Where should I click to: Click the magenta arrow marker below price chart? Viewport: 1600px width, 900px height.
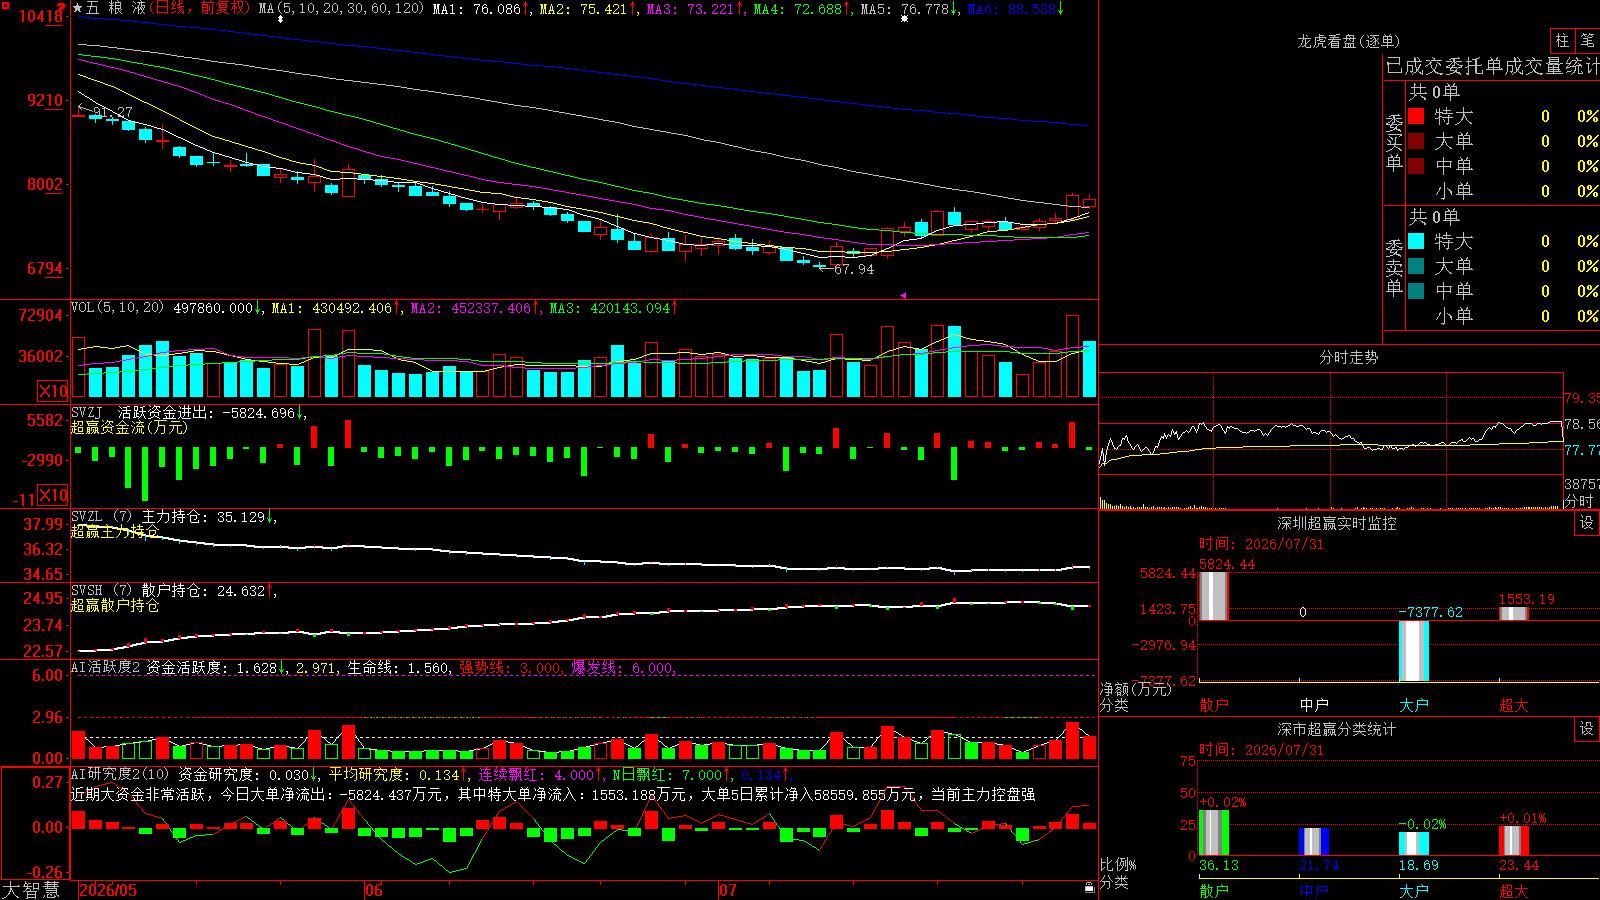[903, 295]
